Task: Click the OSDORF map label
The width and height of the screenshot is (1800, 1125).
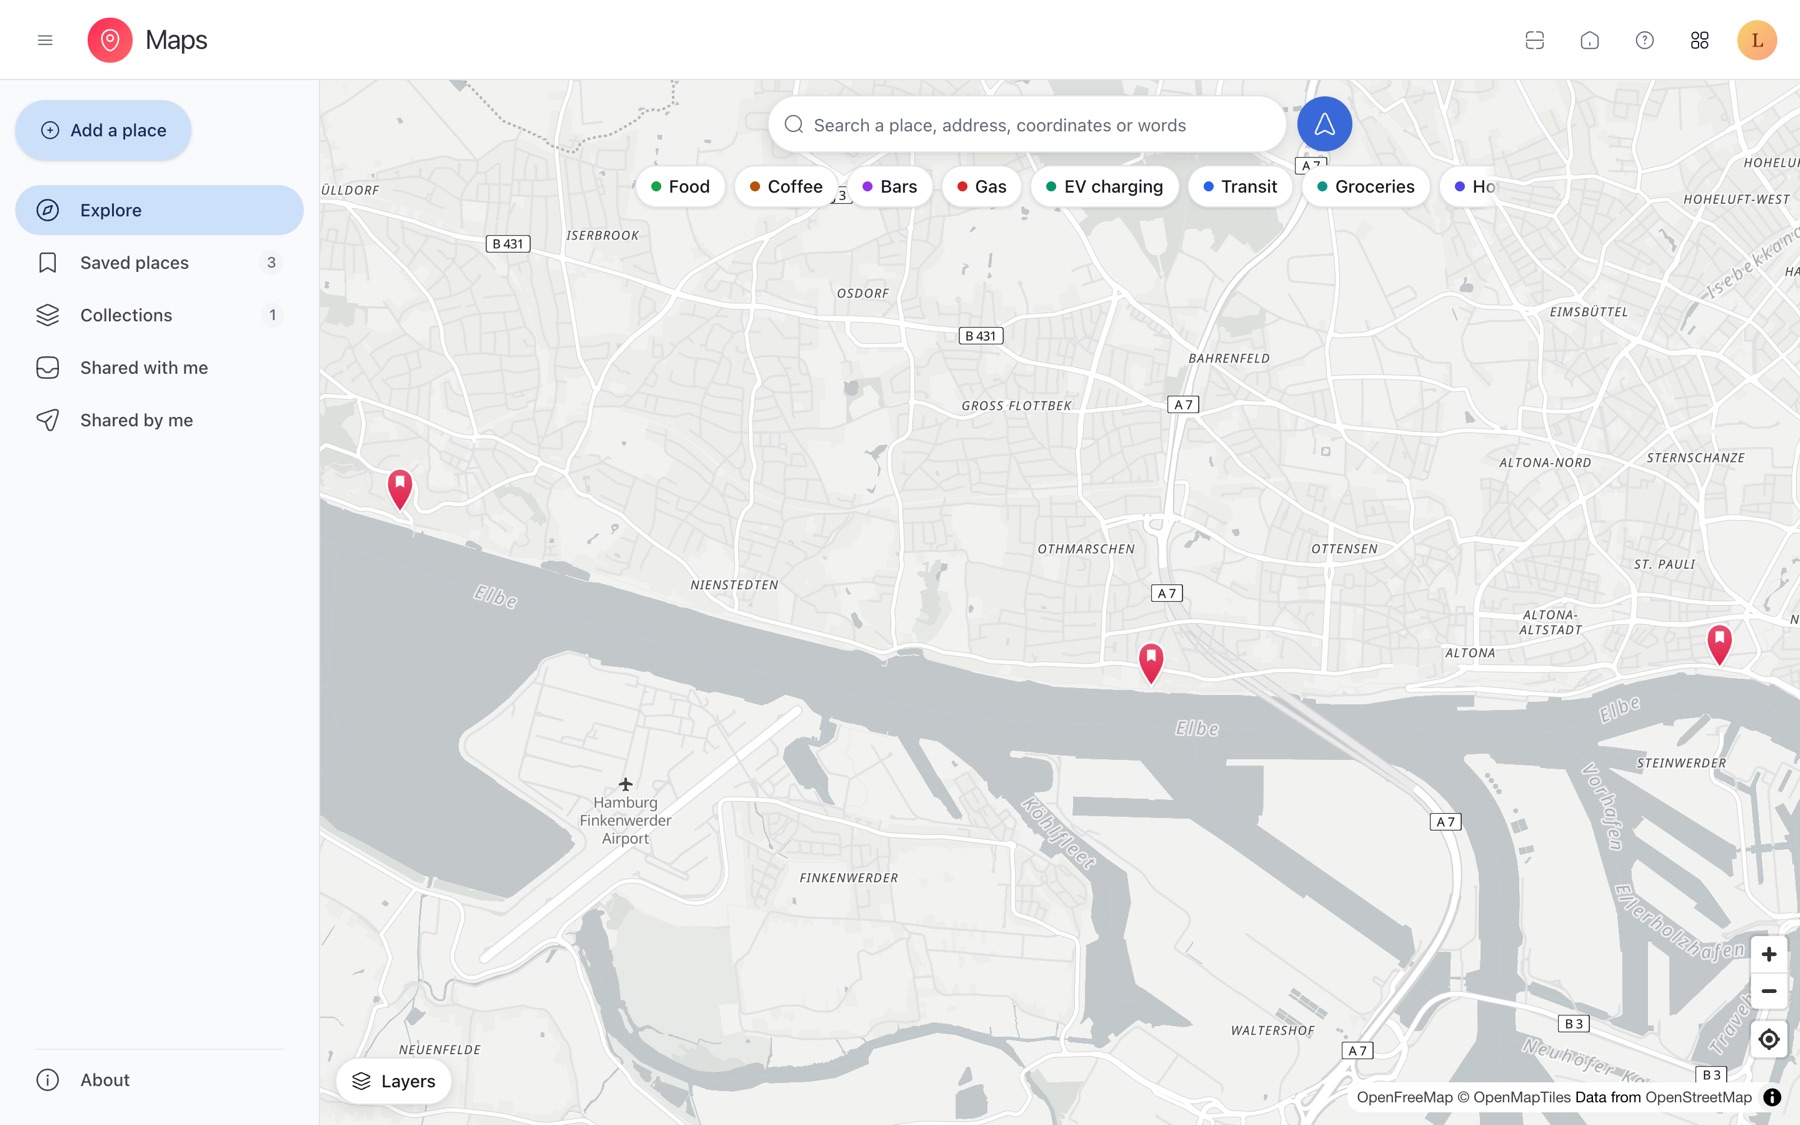Action: [863, 293]
